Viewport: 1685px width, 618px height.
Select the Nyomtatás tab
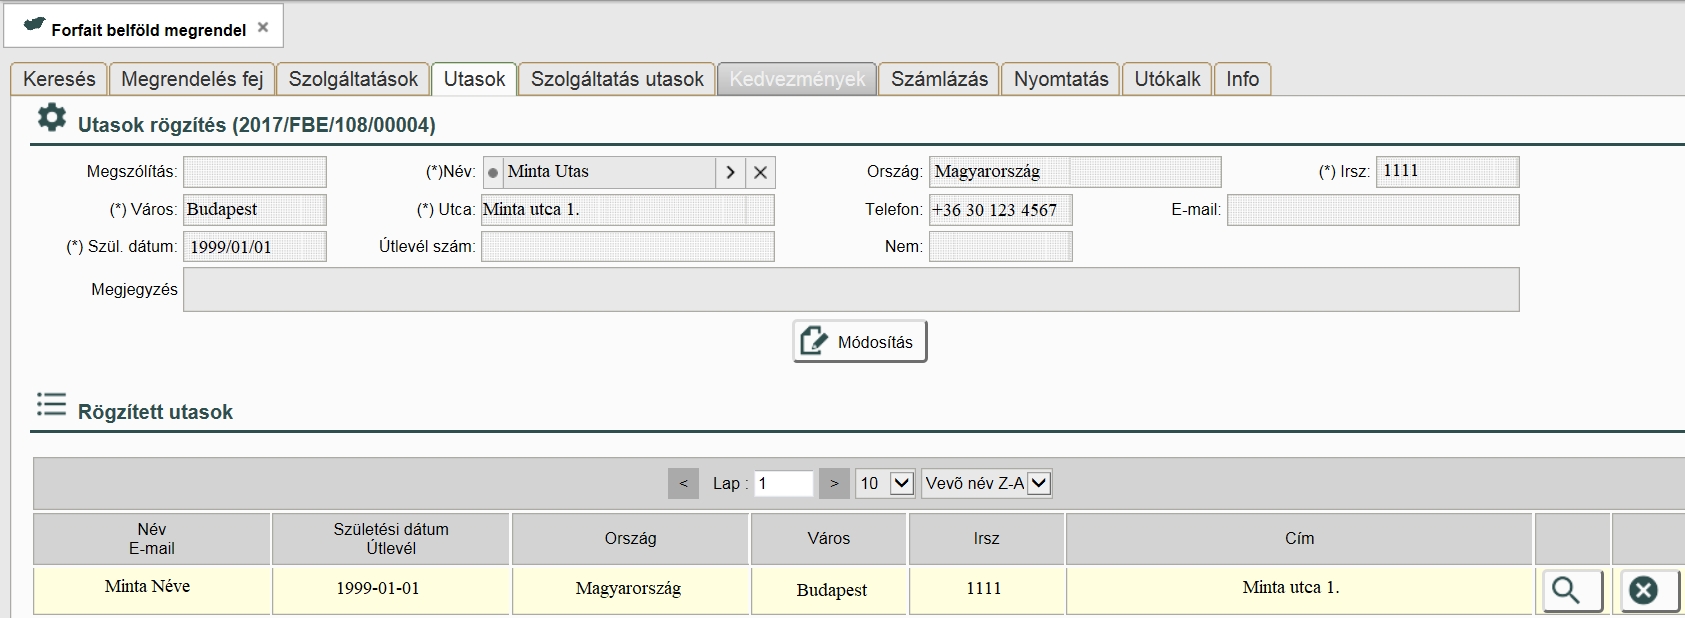[1061, 79]
